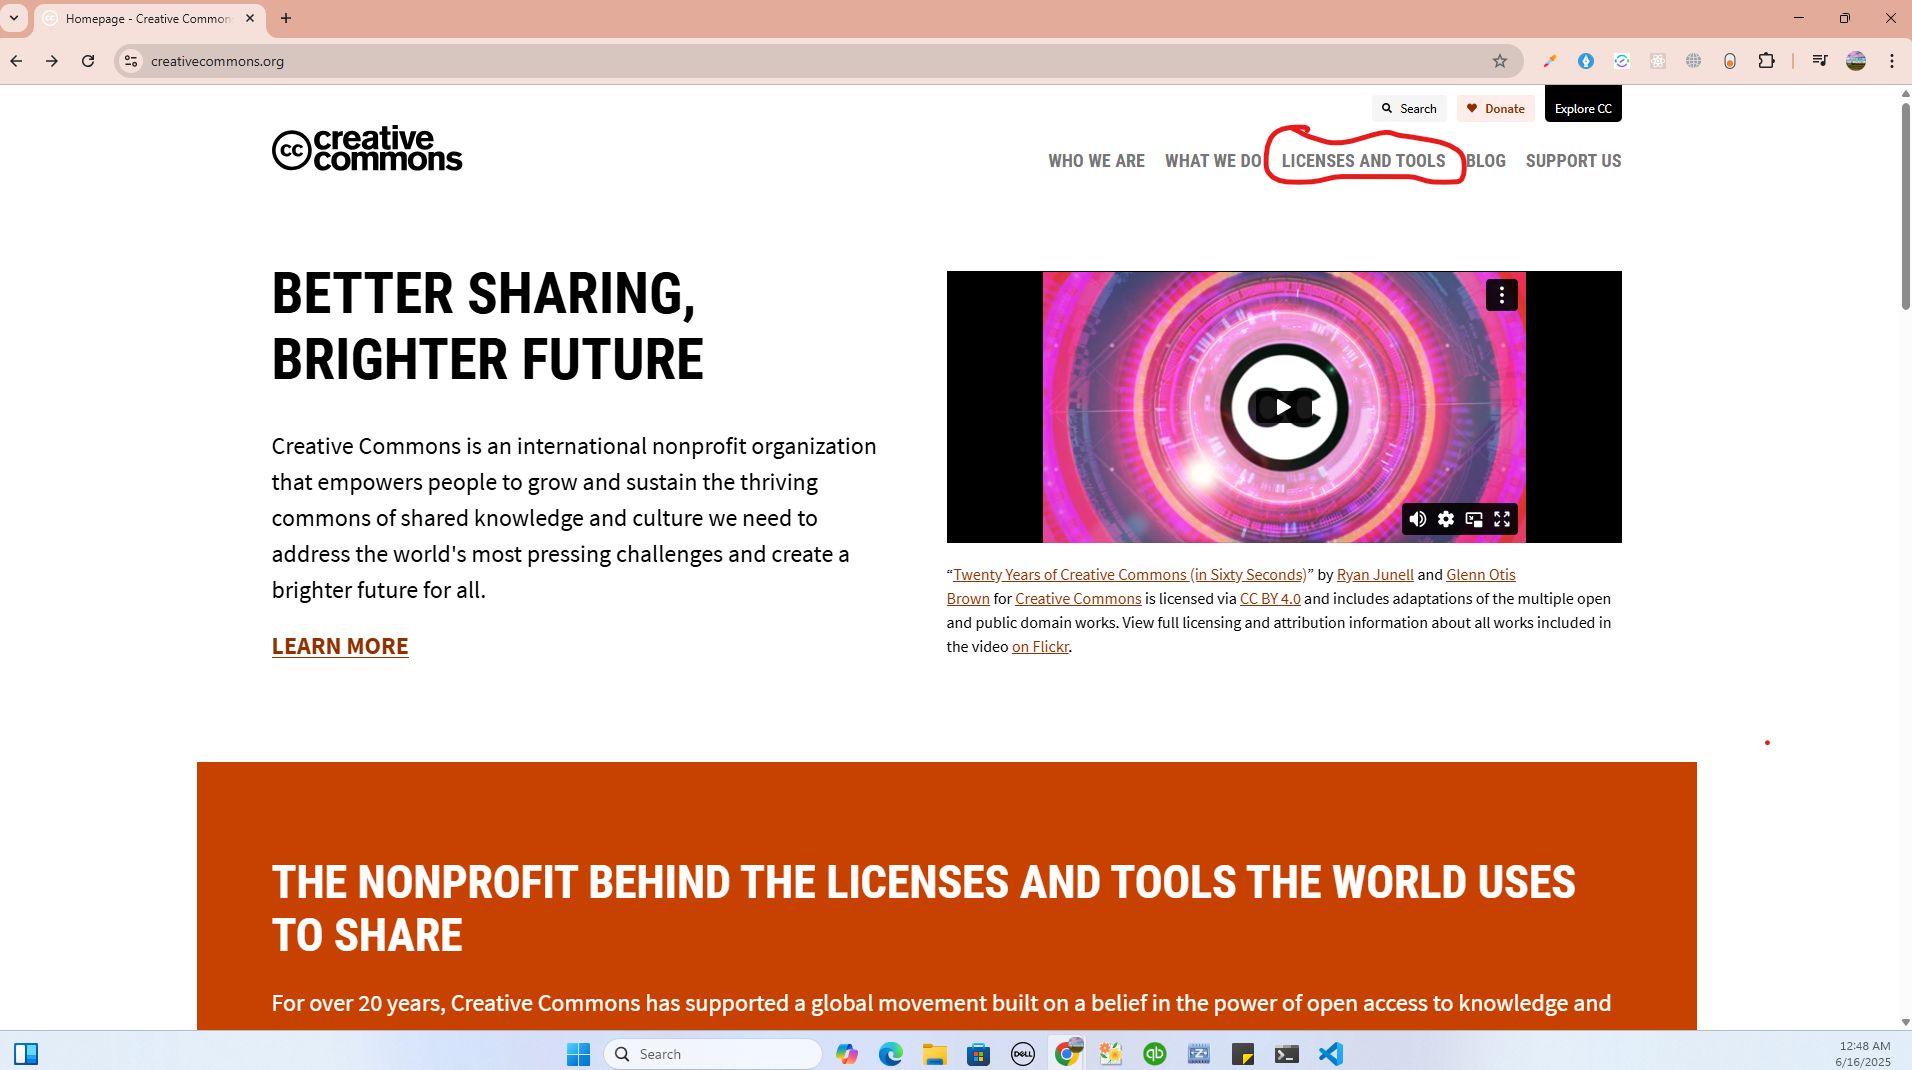Go back to the previous page
Viewport: 1912px width, 1070px height.
coord(16,61)
